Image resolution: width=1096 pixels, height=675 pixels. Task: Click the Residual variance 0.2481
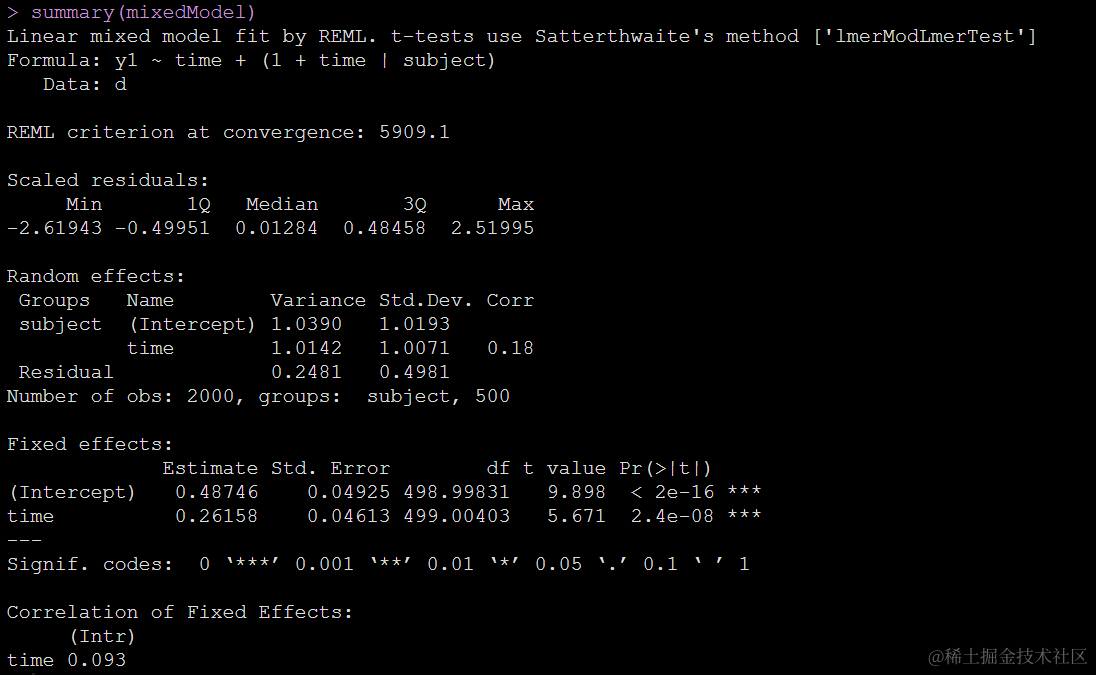pos(306,372)
